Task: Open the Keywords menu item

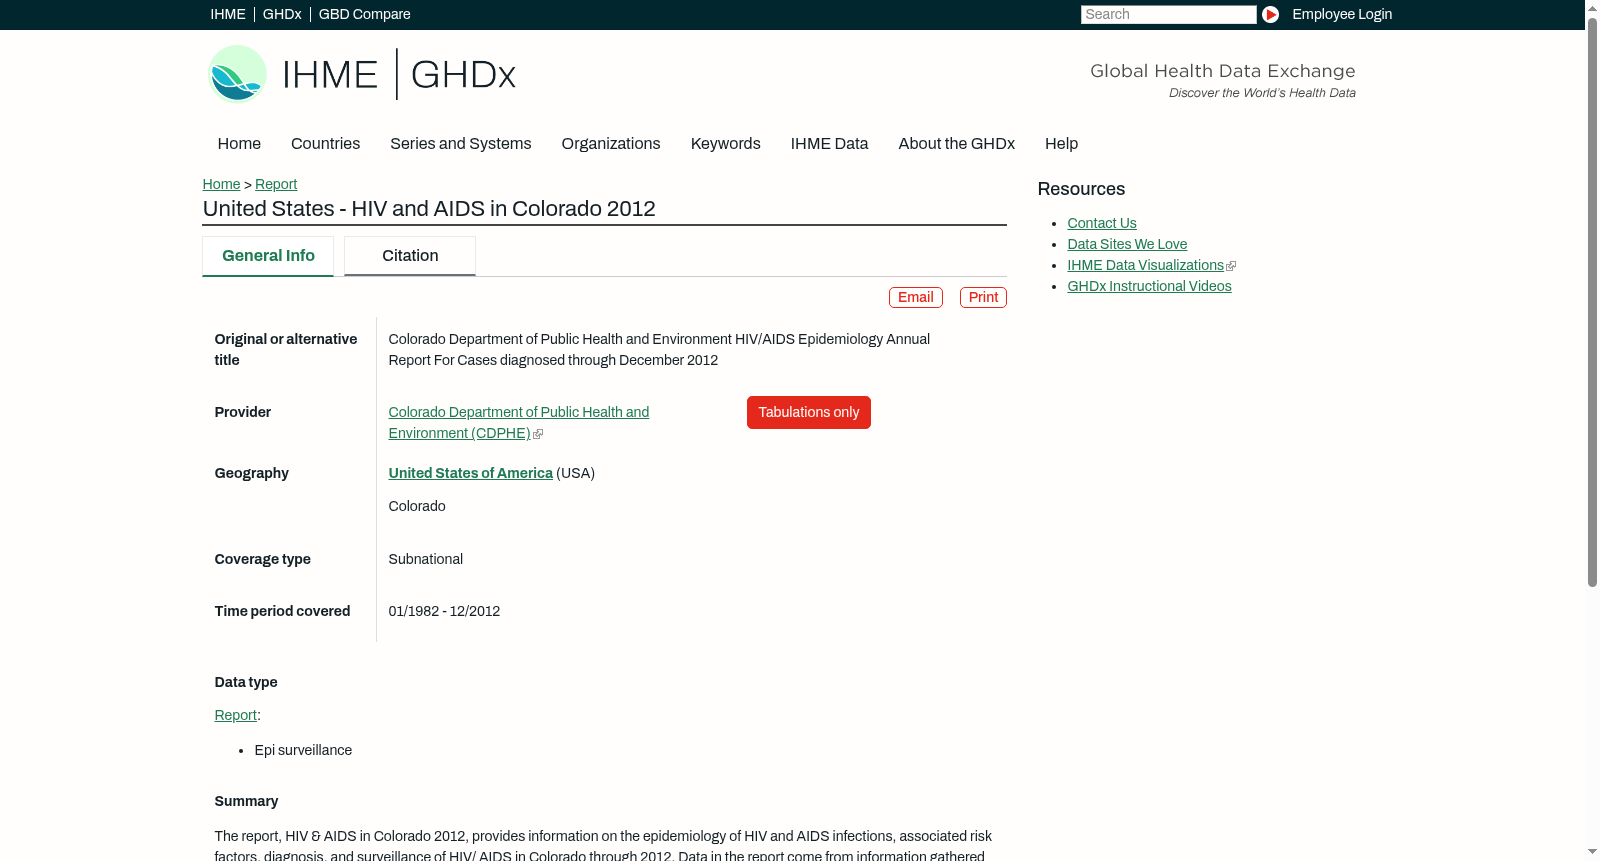Action: [725, 143]
